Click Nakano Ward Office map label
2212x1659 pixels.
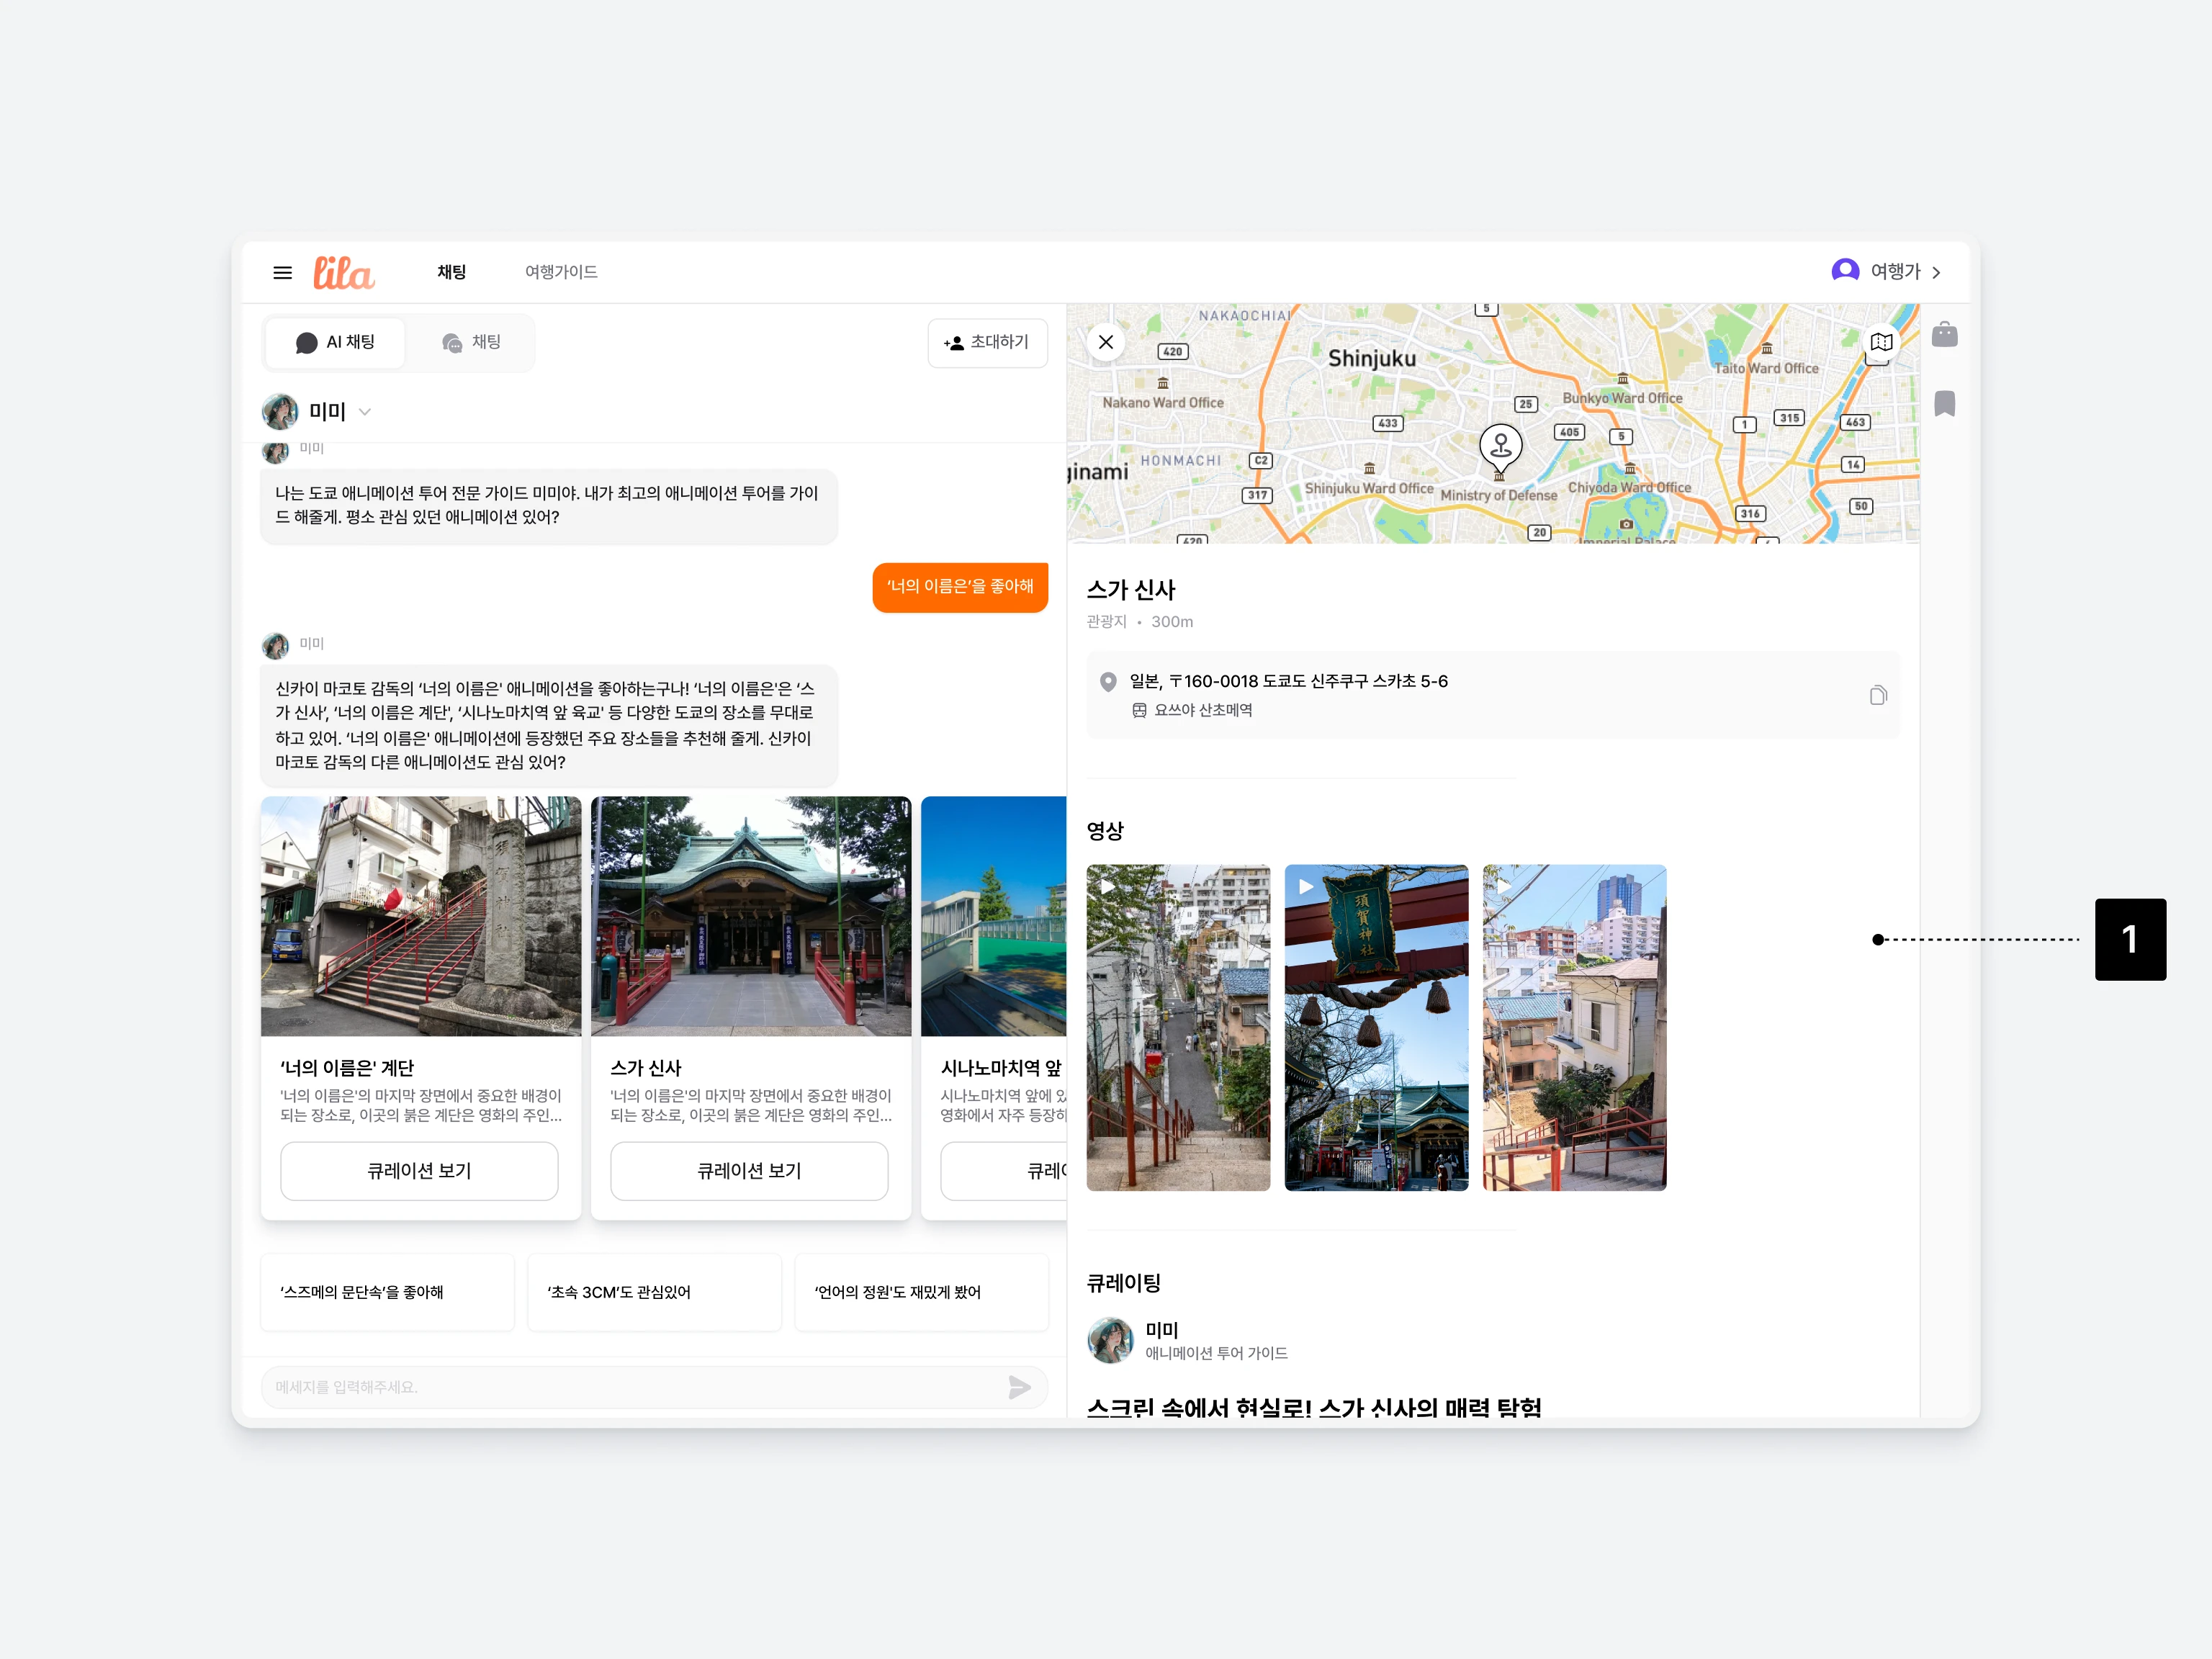(1163, 403)
